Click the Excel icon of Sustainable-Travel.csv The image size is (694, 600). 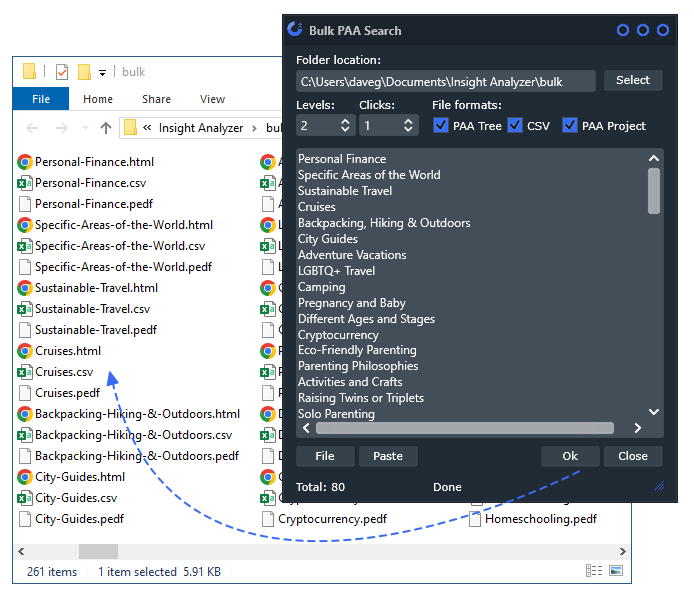25,309
